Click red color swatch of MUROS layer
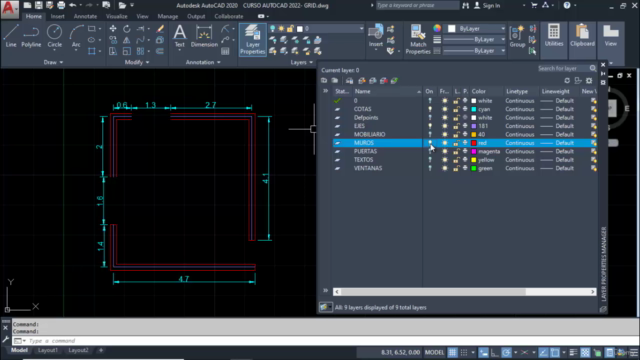Image resolution: width=640 pixels, height=360 pixels. tap(474, 143)
